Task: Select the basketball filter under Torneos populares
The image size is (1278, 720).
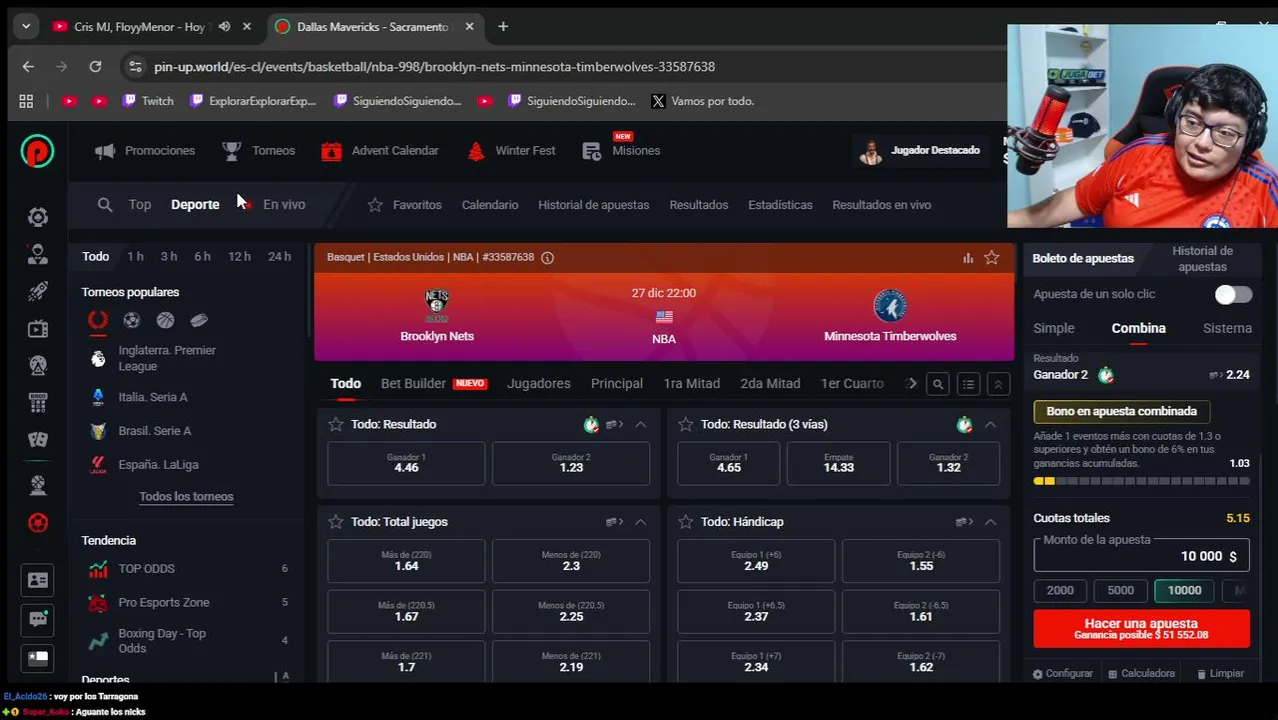Action: (165, 320)
